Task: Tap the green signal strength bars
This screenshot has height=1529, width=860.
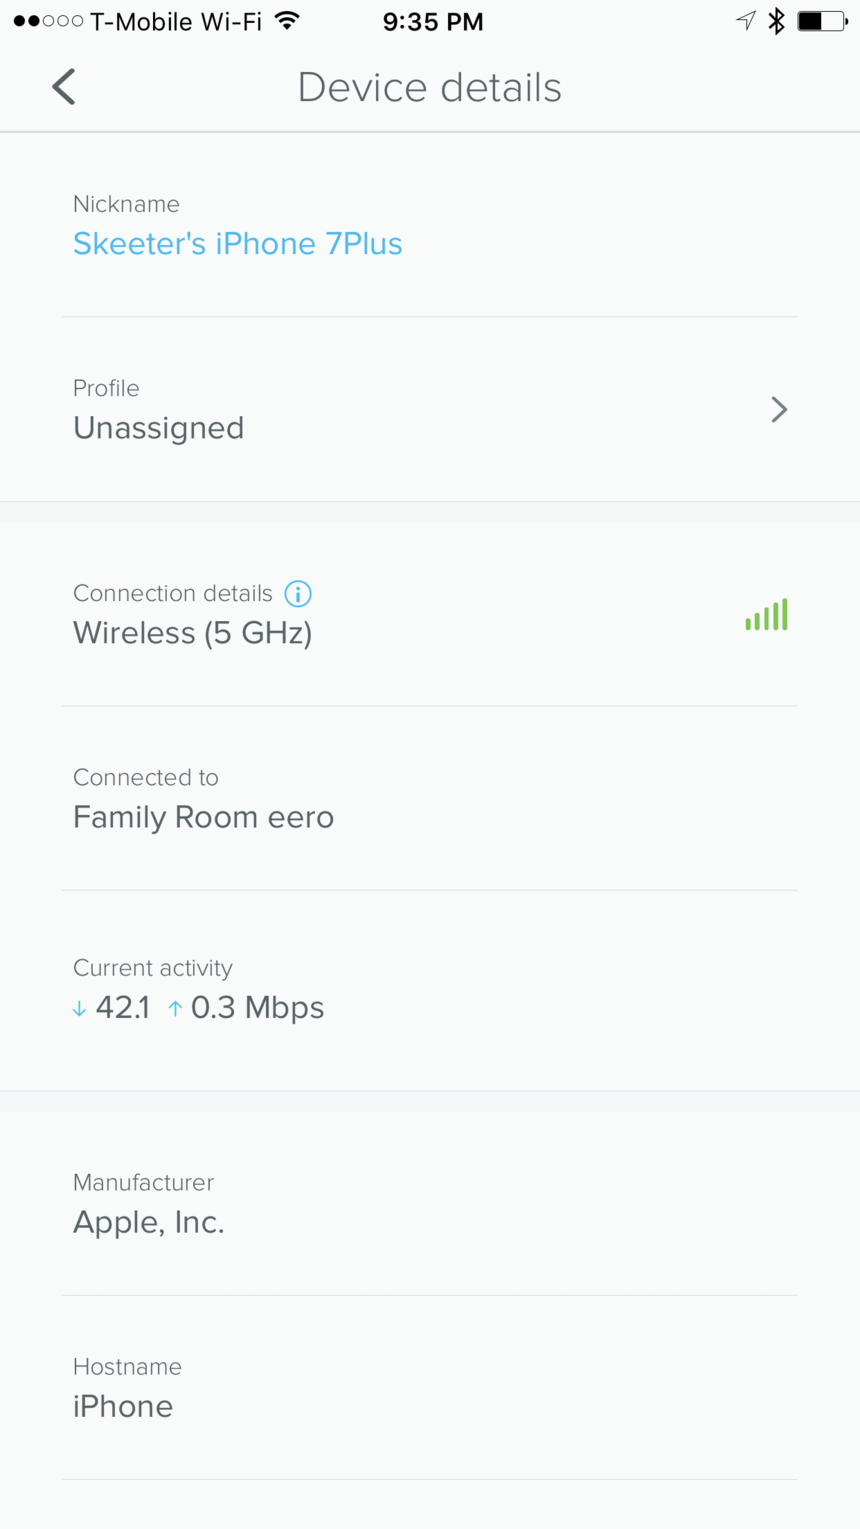Action: 766,614
